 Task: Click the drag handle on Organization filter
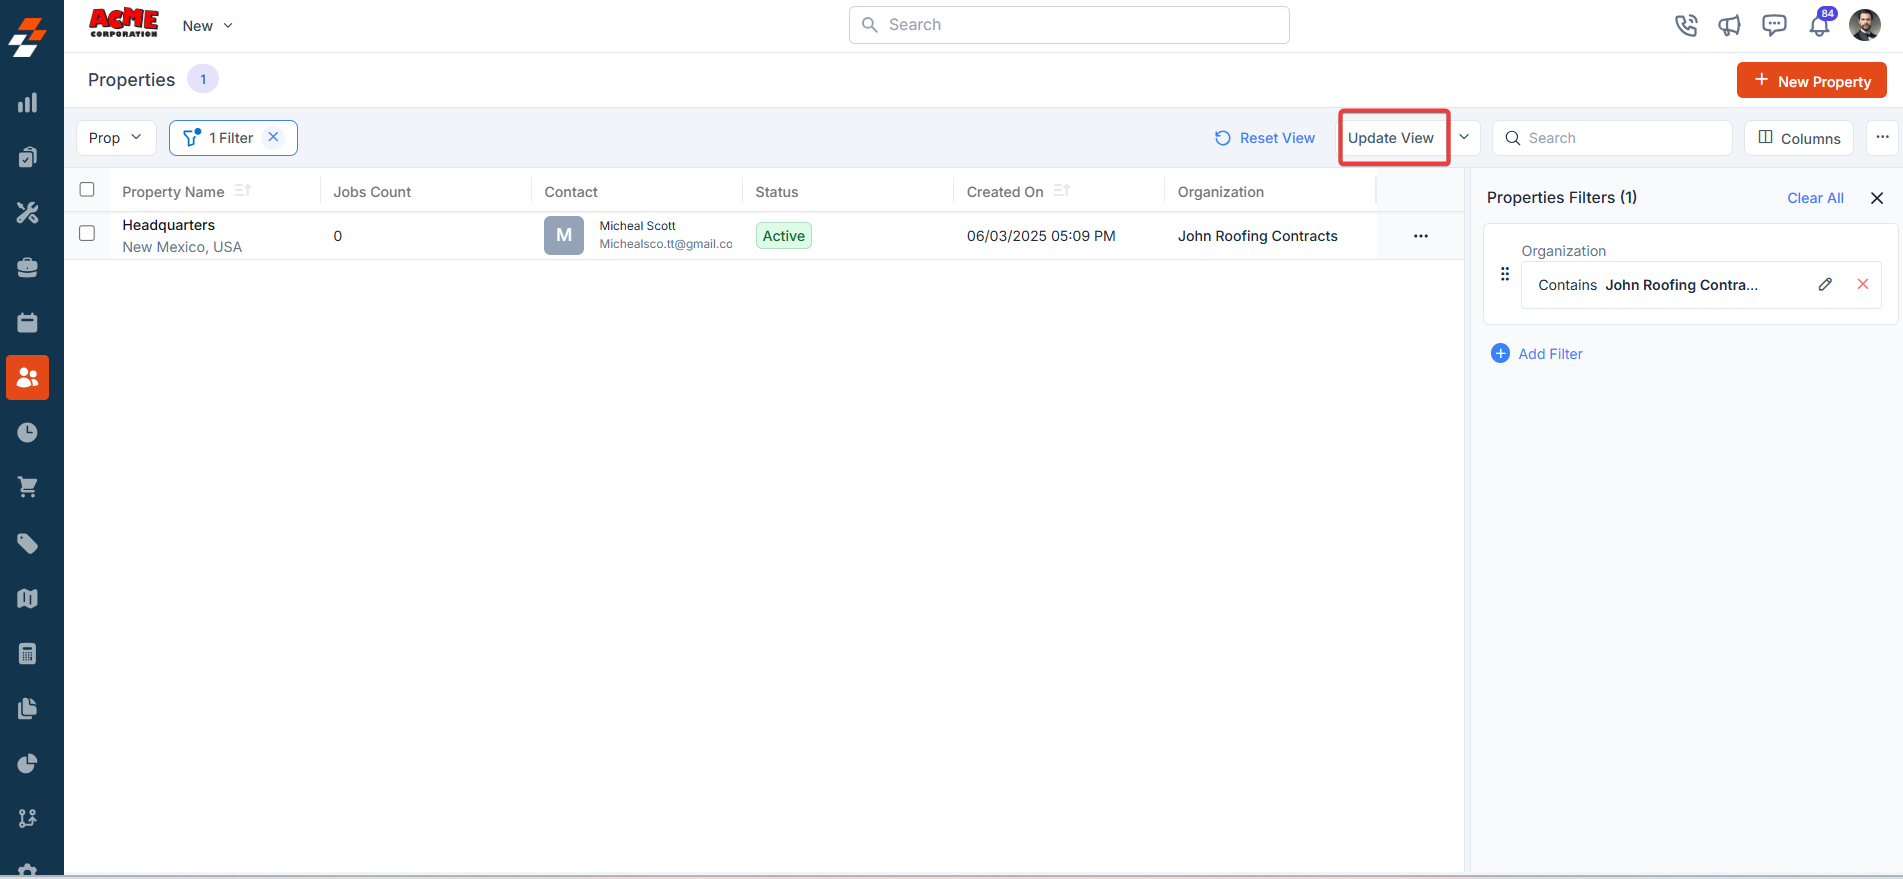[x=1505, y=274]
